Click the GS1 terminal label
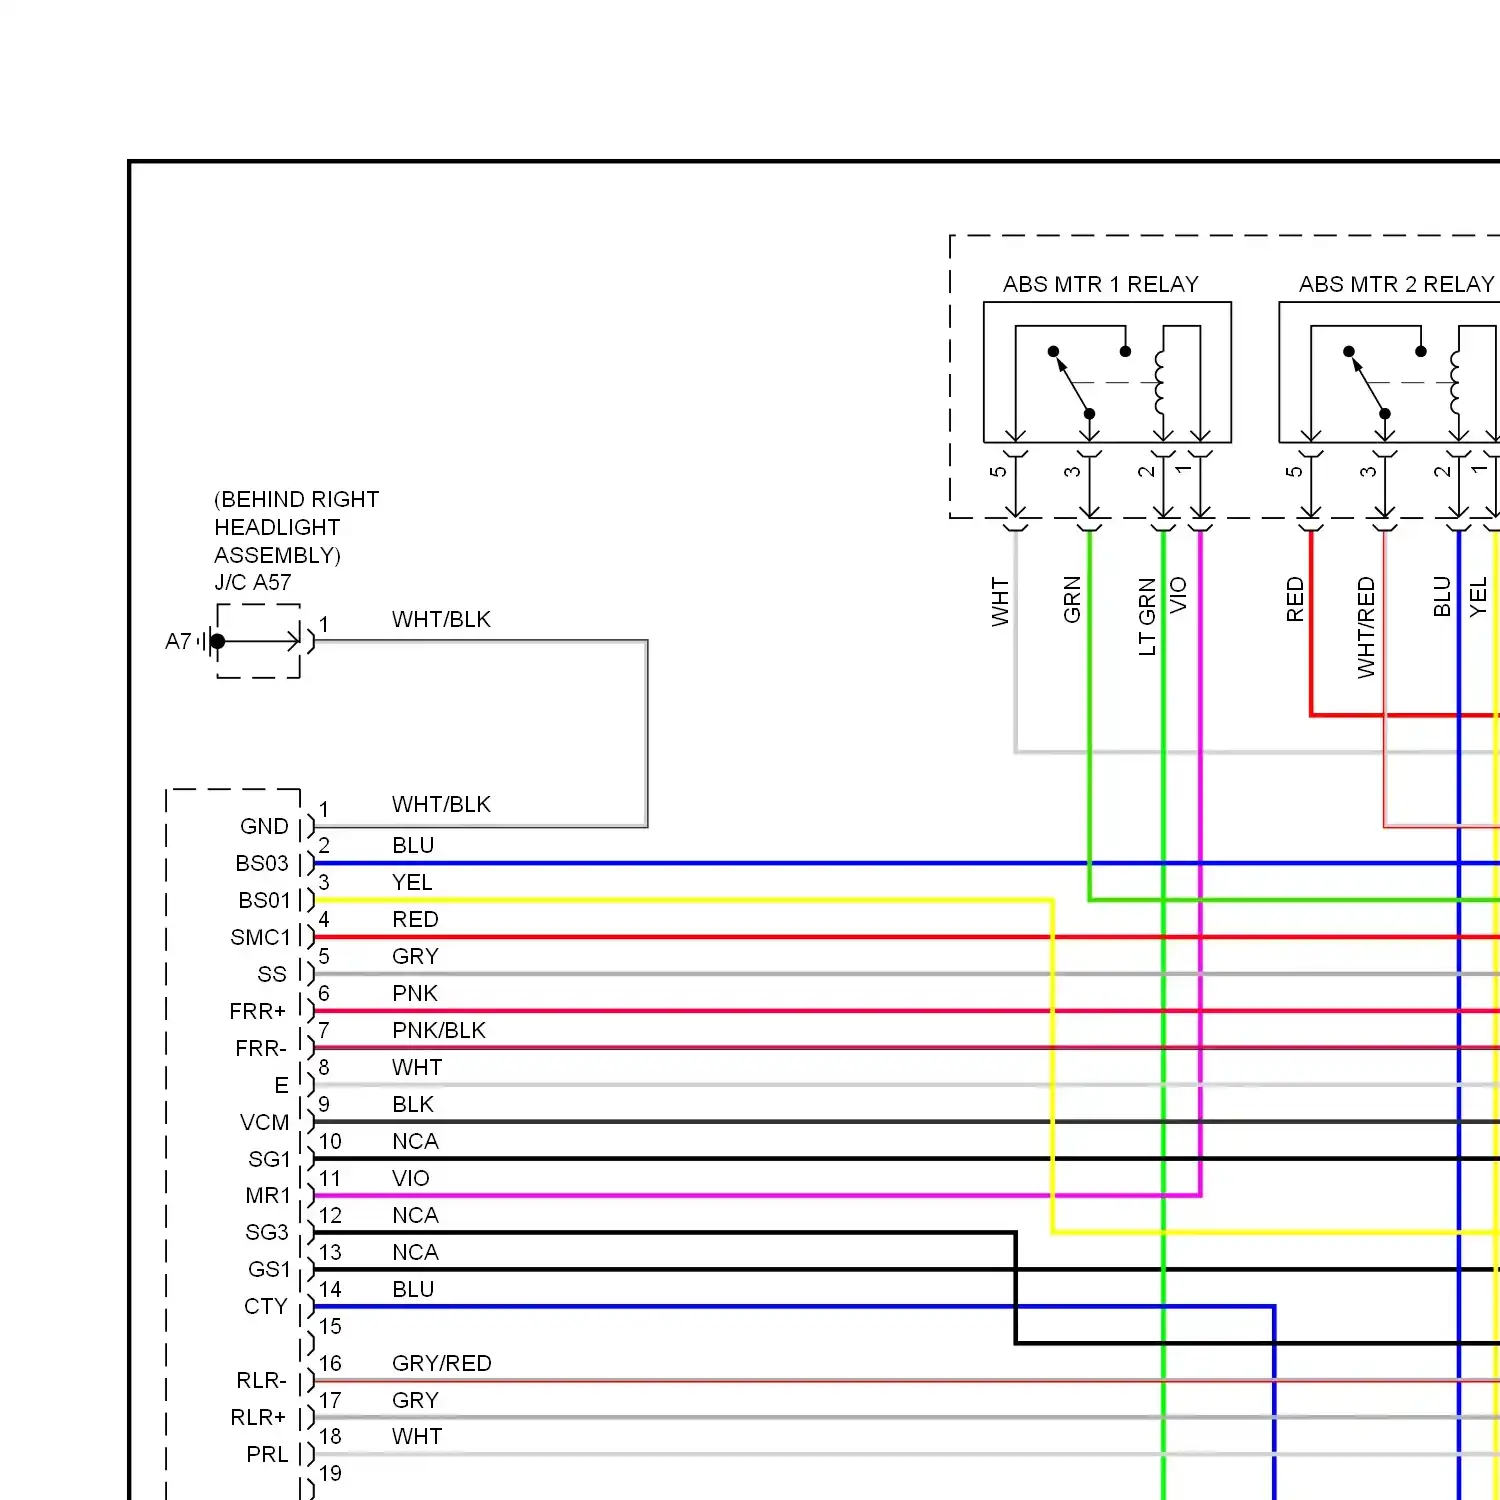 point(269,1269)
